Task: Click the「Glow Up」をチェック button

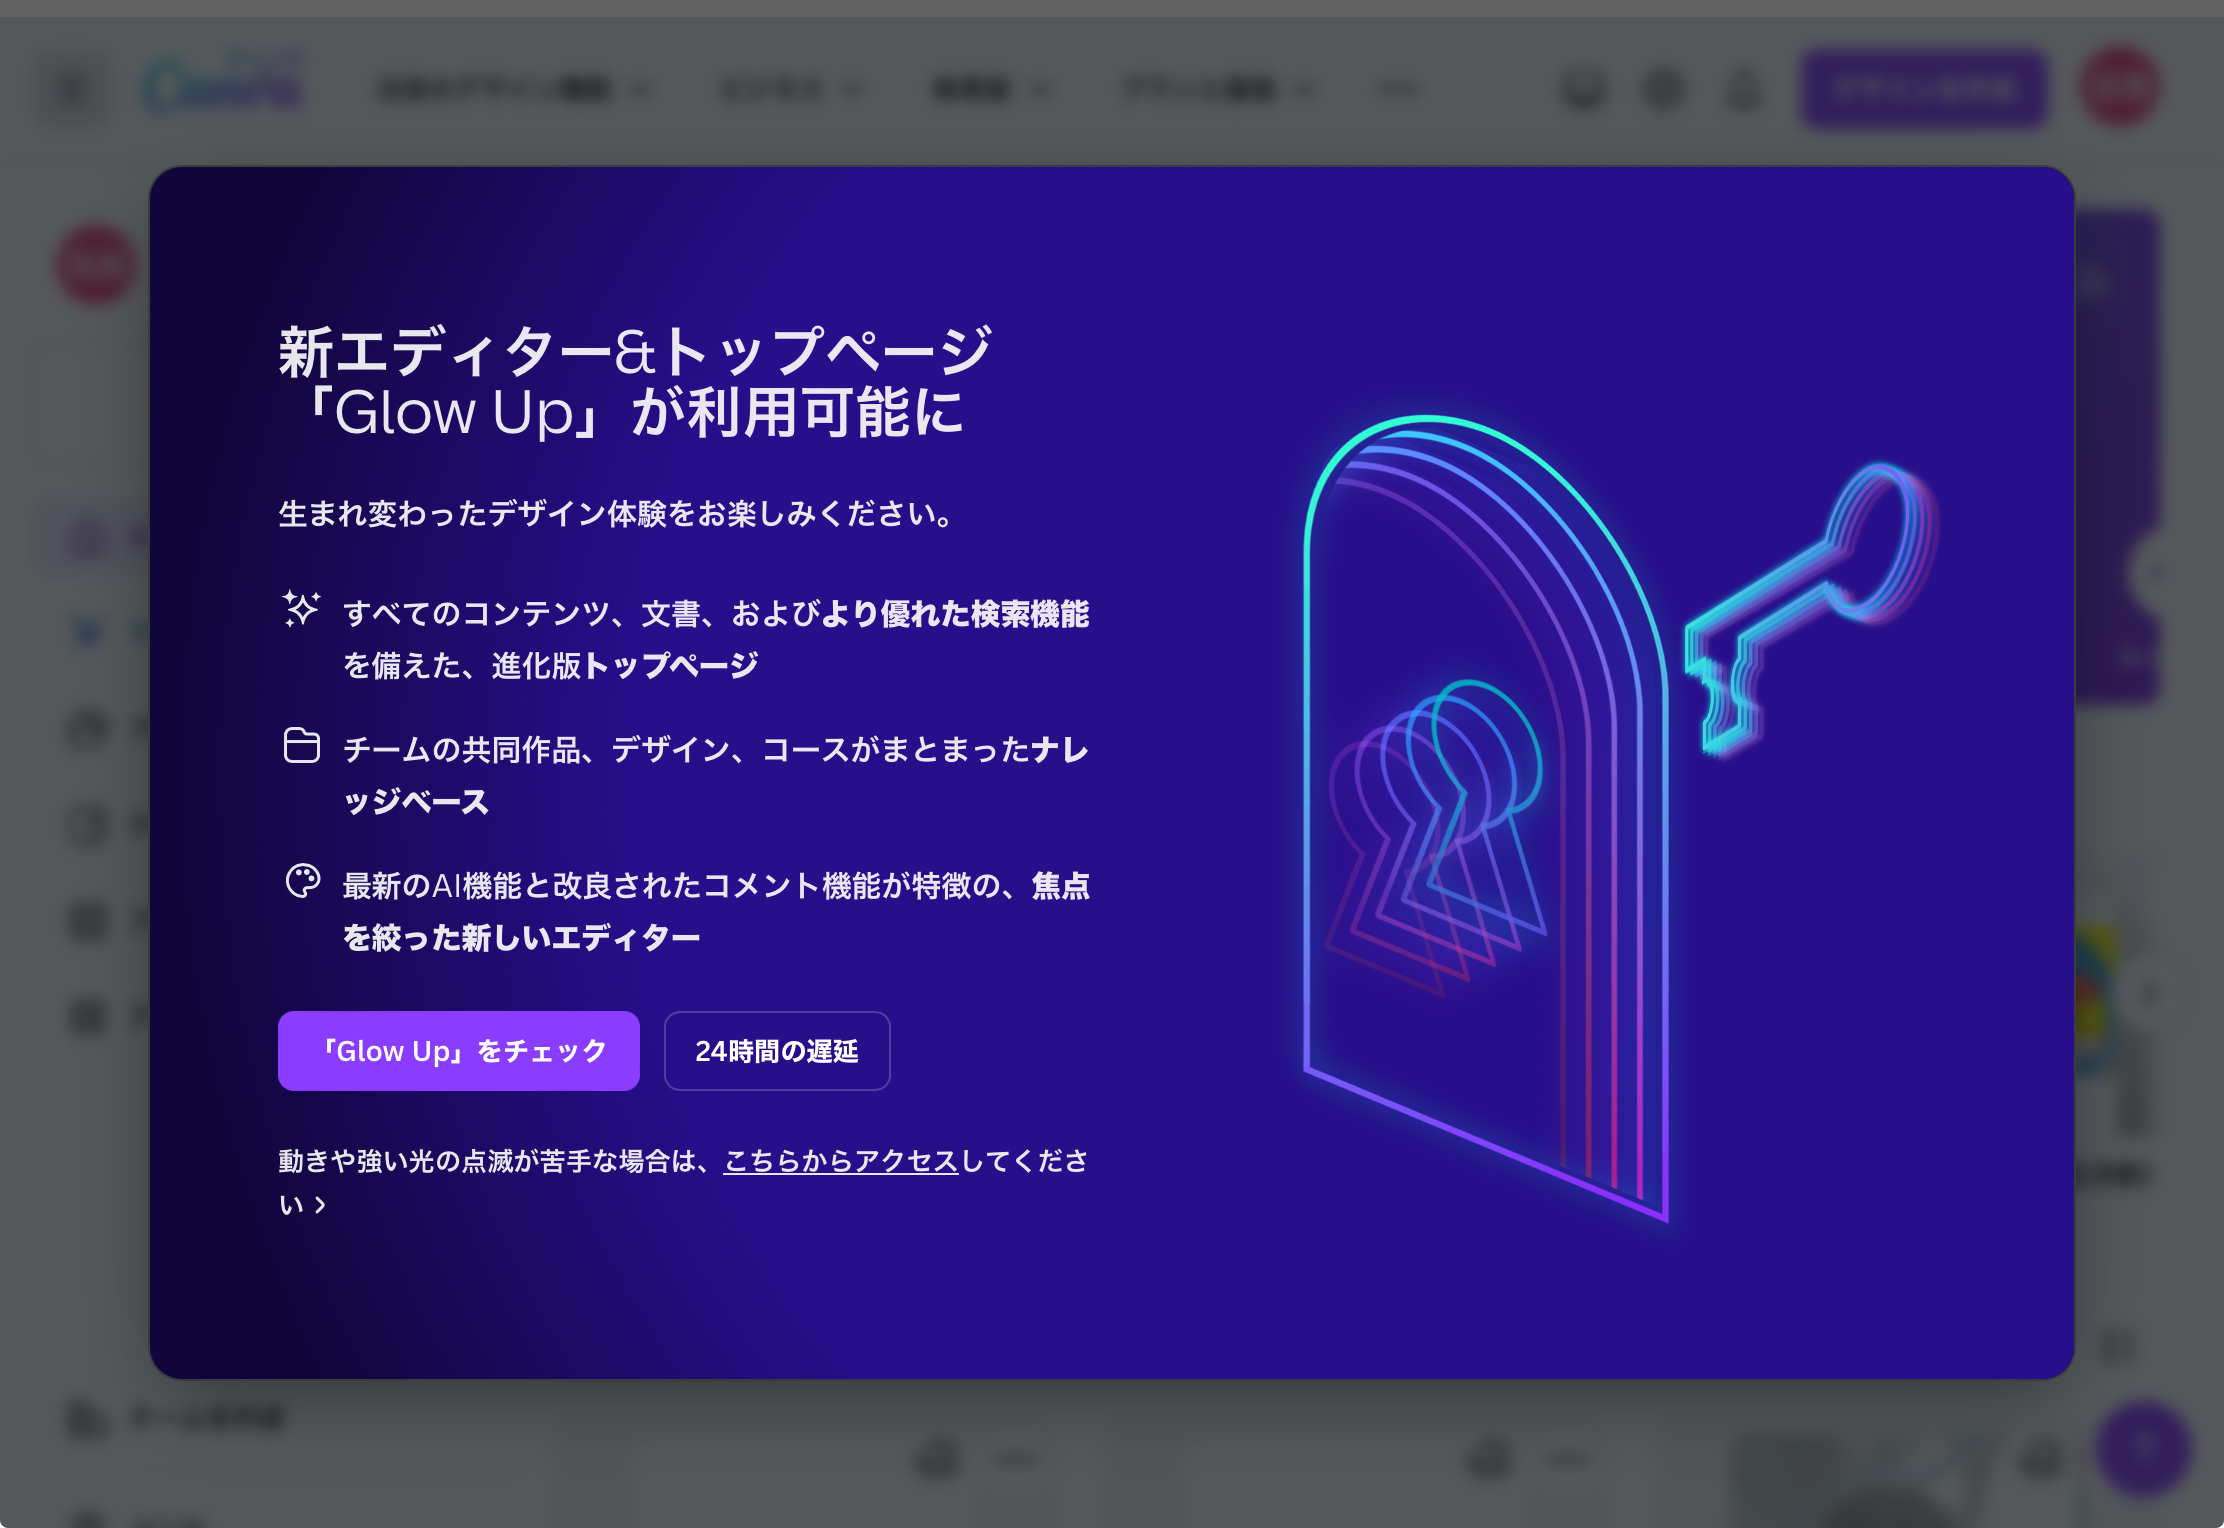Action: [459, 1051]
